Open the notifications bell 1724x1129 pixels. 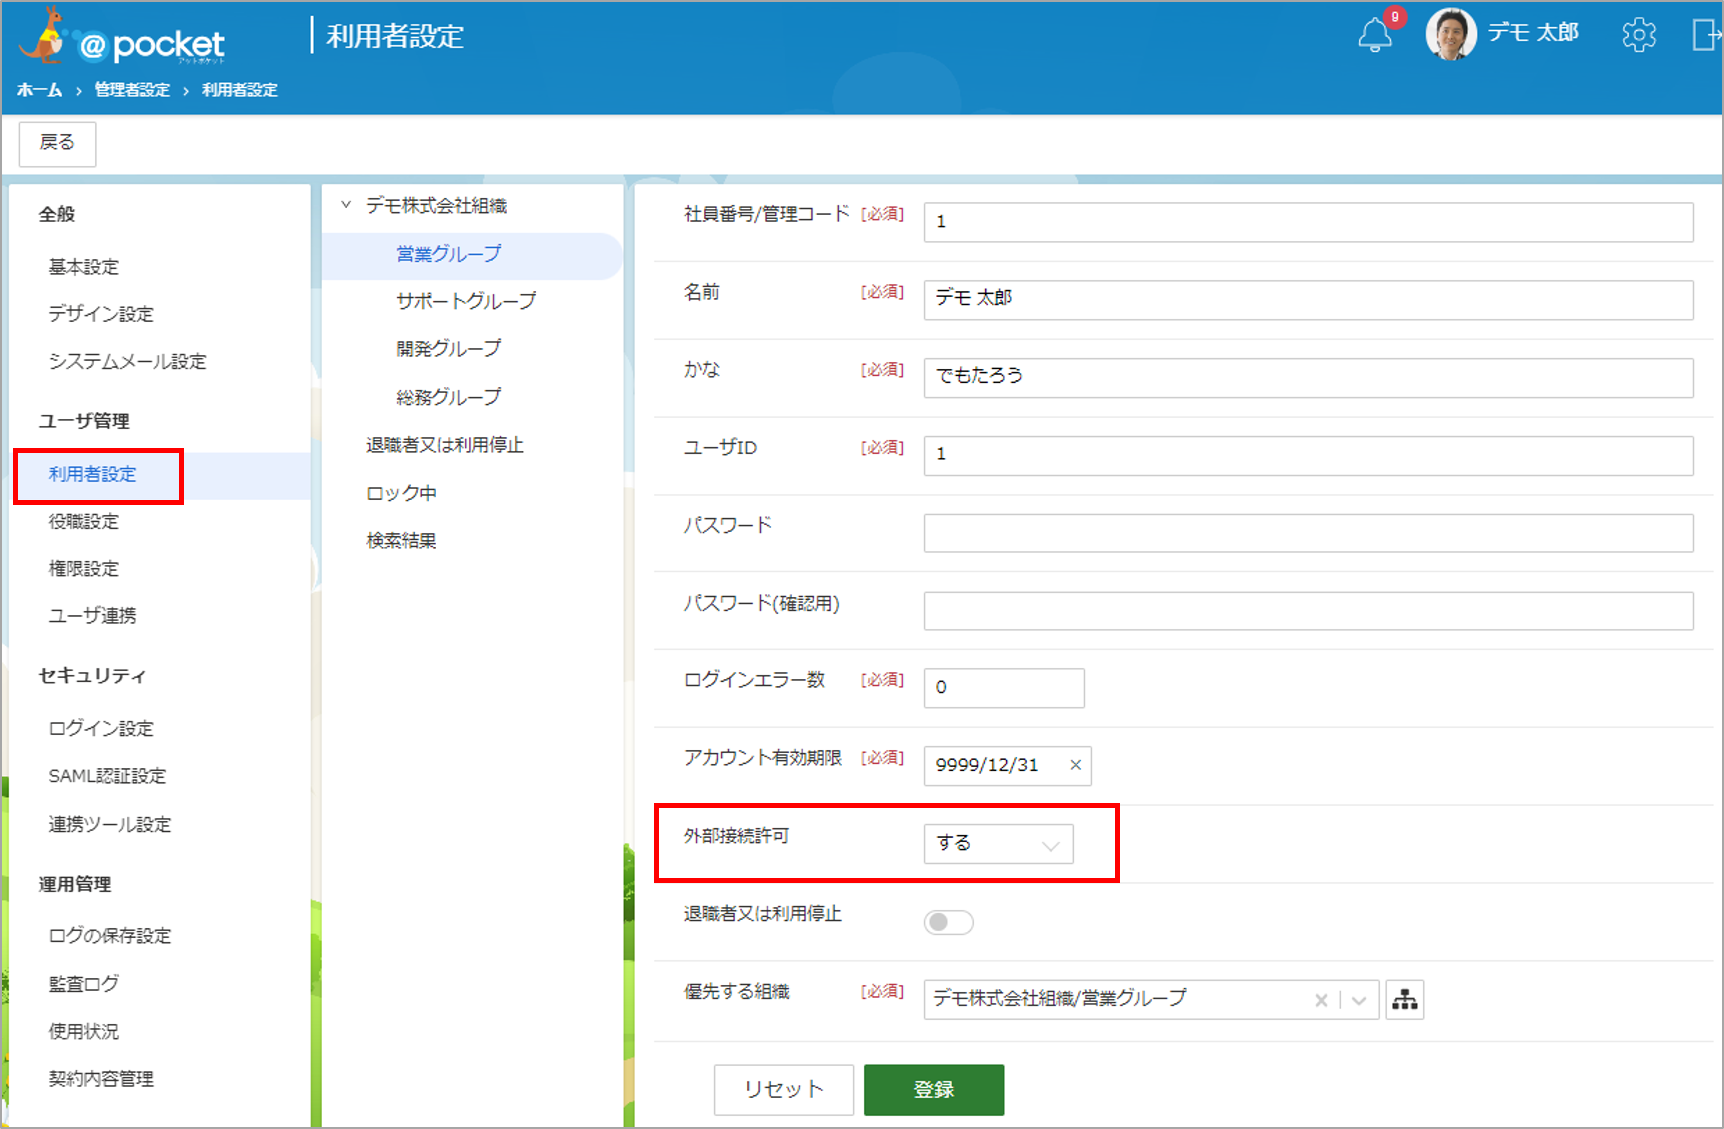tap(1375, 35)
